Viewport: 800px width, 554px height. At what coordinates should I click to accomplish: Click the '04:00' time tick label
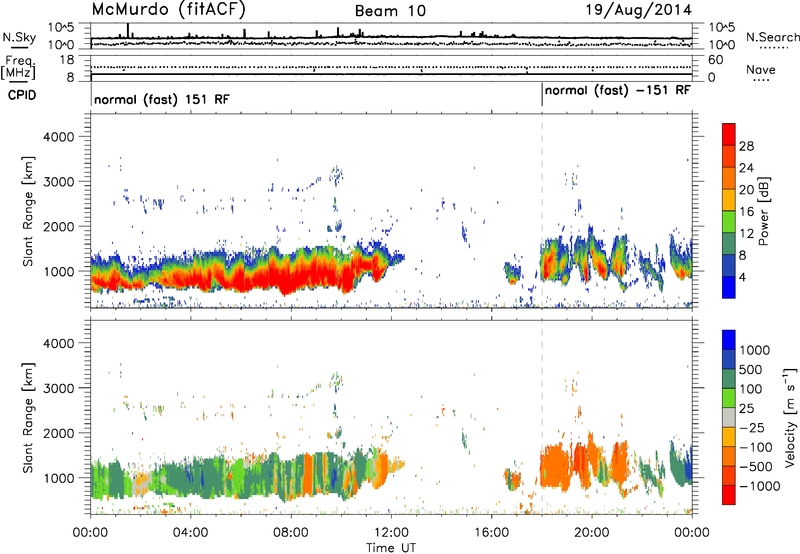point(190,533)
